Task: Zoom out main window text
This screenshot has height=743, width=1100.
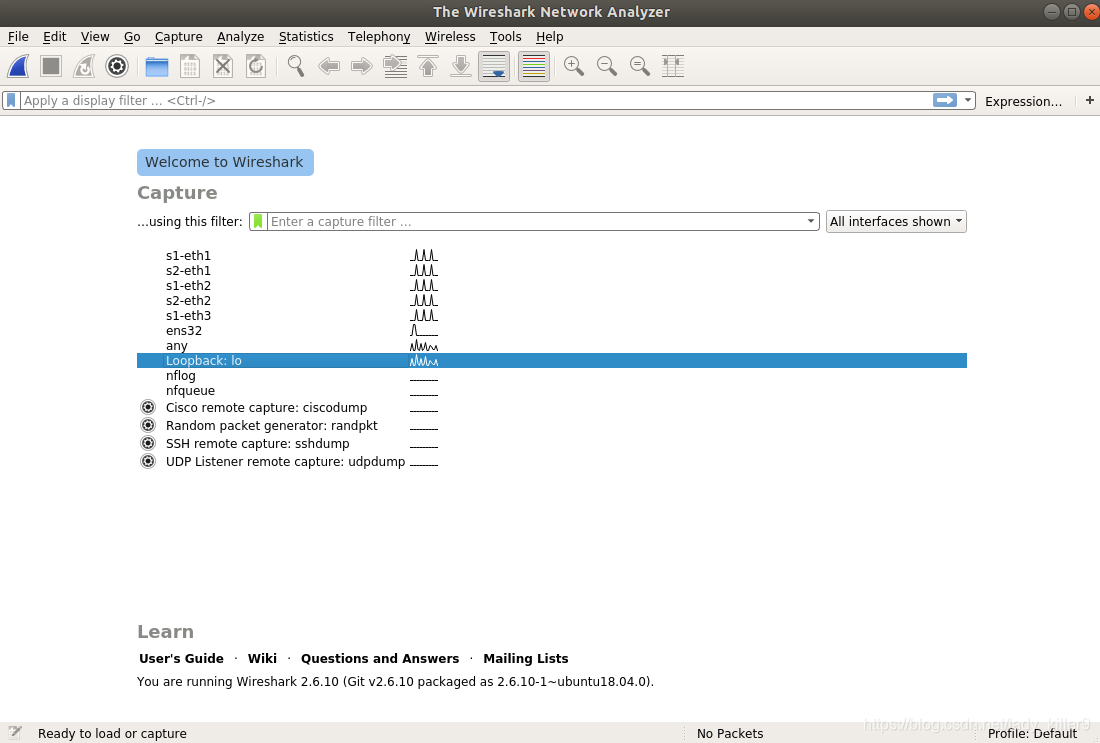Action: point(607,66)
